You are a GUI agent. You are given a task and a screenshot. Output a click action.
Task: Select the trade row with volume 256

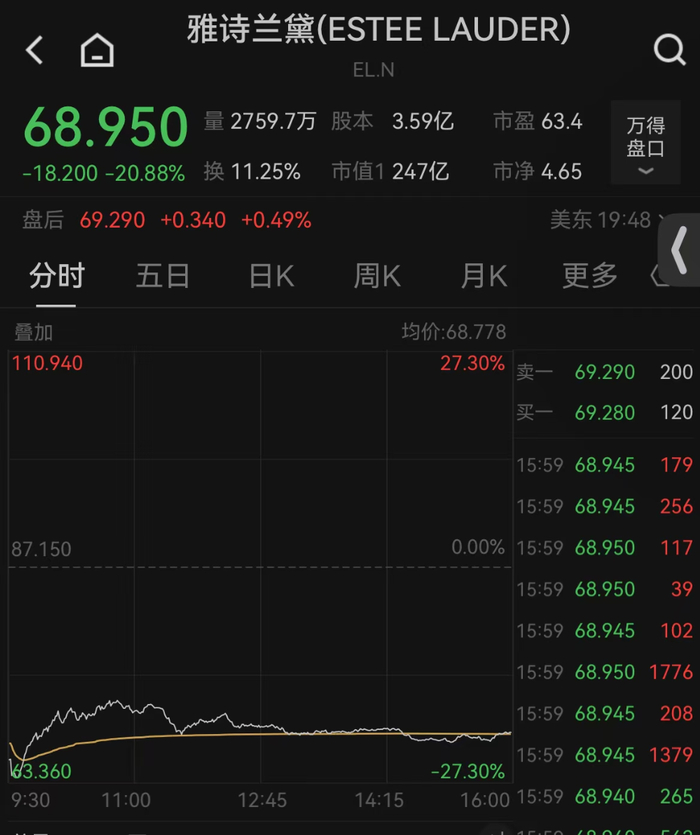pos(605,506)
